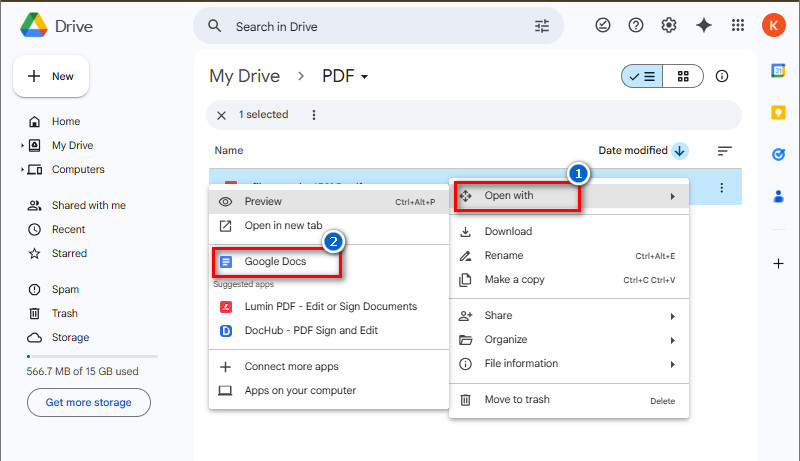Click the 566.7 MB of 15 GB used text
The image size is (800, 461).
(82, 371)
